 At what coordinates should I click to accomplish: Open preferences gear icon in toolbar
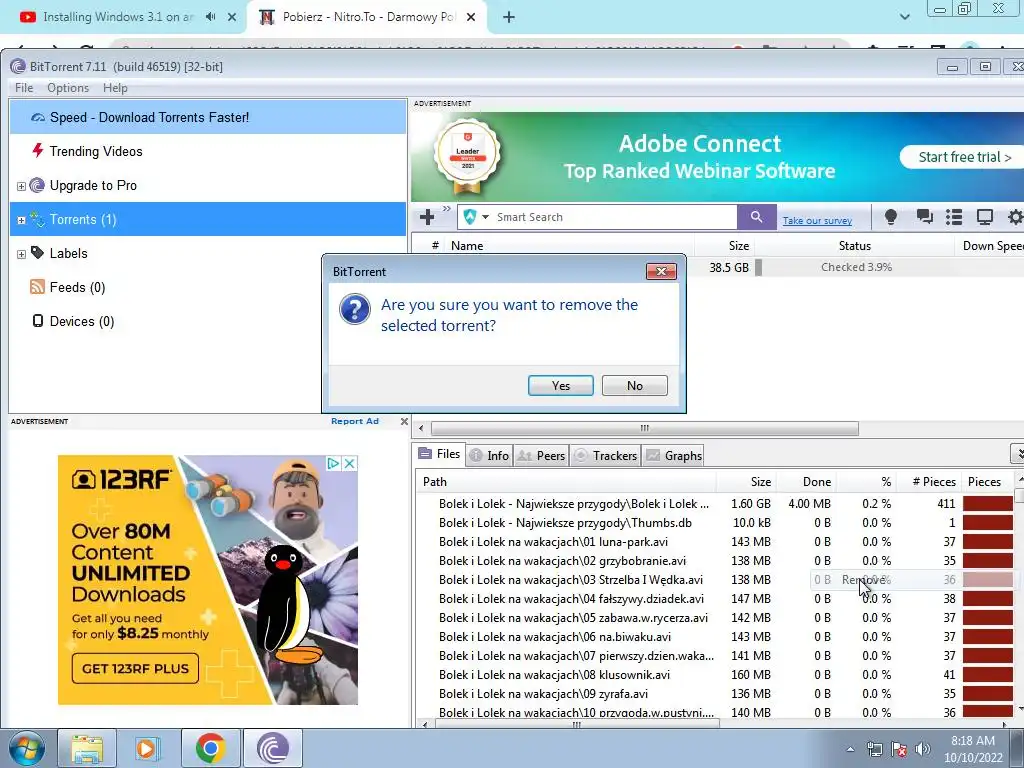click(1016, 217)
